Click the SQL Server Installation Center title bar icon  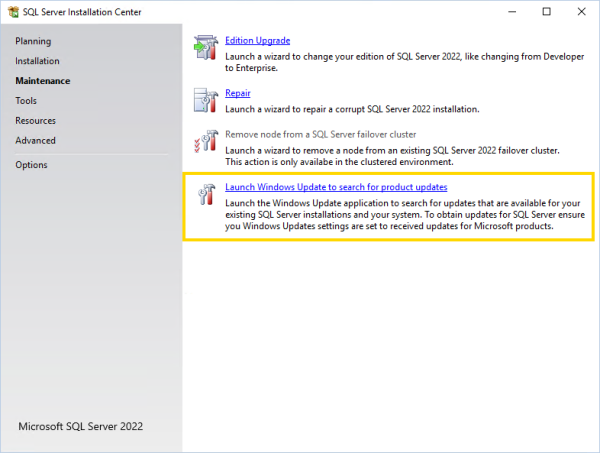click(12, 12)
